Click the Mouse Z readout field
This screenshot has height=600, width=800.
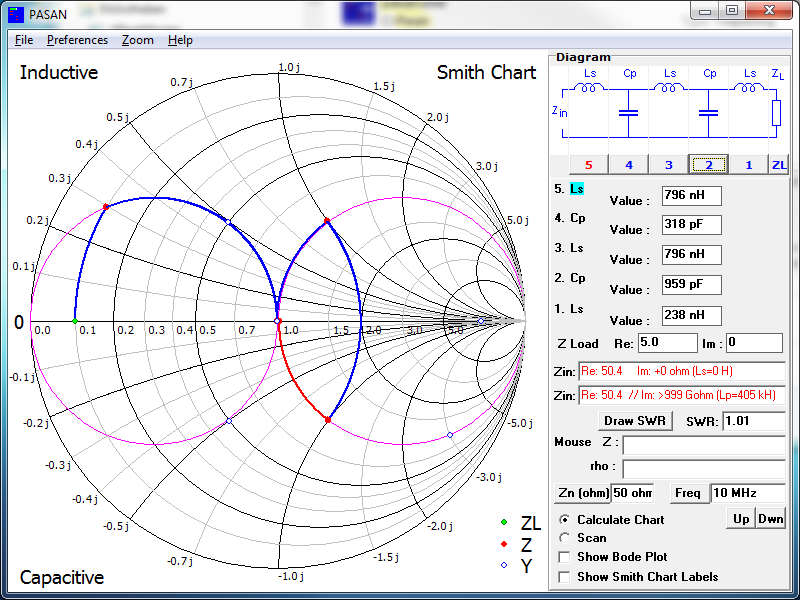[704, 445]
